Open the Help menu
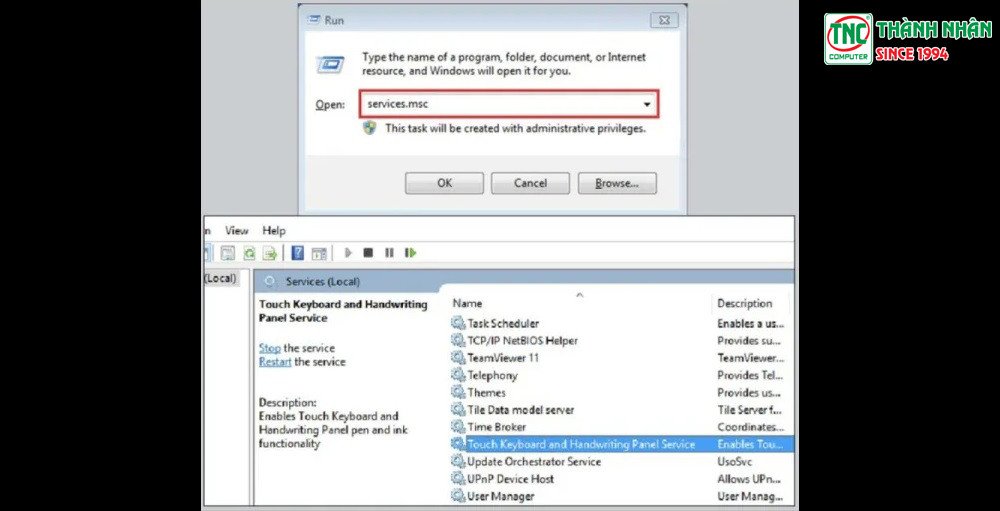The height and width of the screenshot is (511, 1000). tap(274, 230)
